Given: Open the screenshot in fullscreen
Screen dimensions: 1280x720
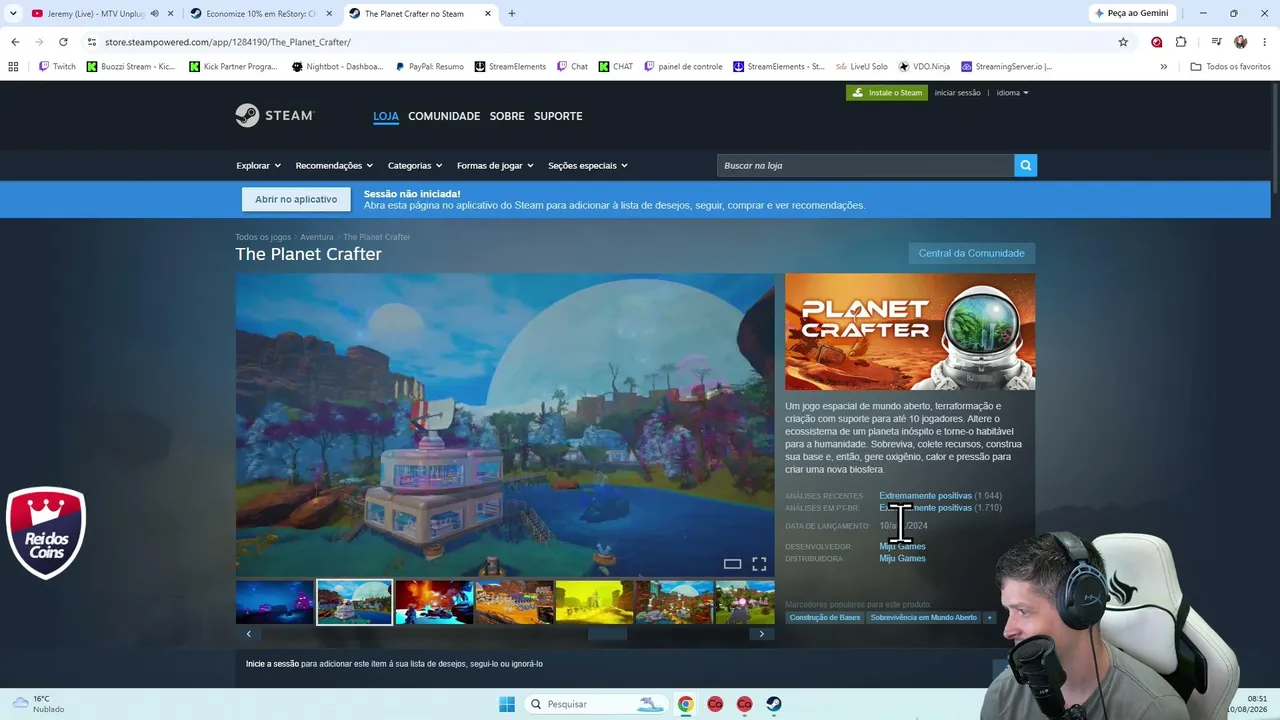Looking at the screenshot, I should 759,564.
